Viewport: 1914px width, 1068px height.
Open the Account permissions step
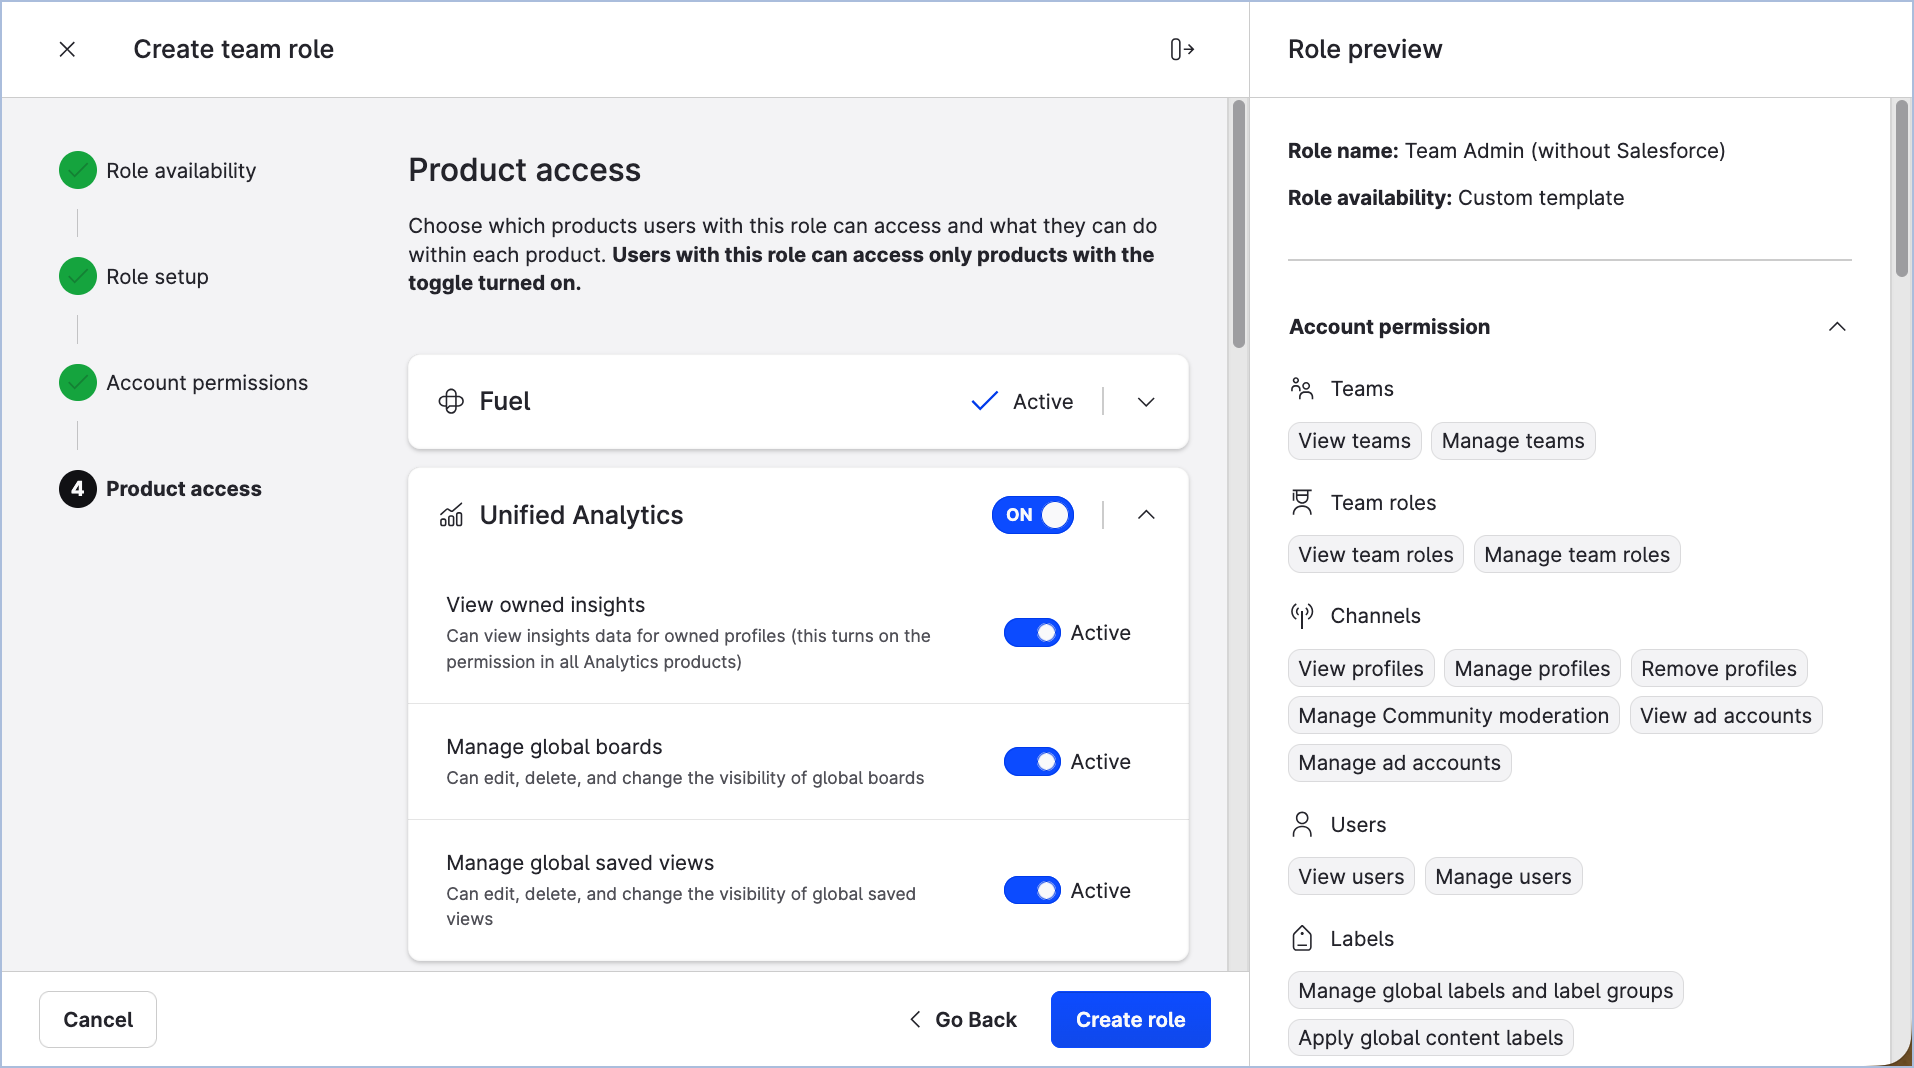click(206, 383)
